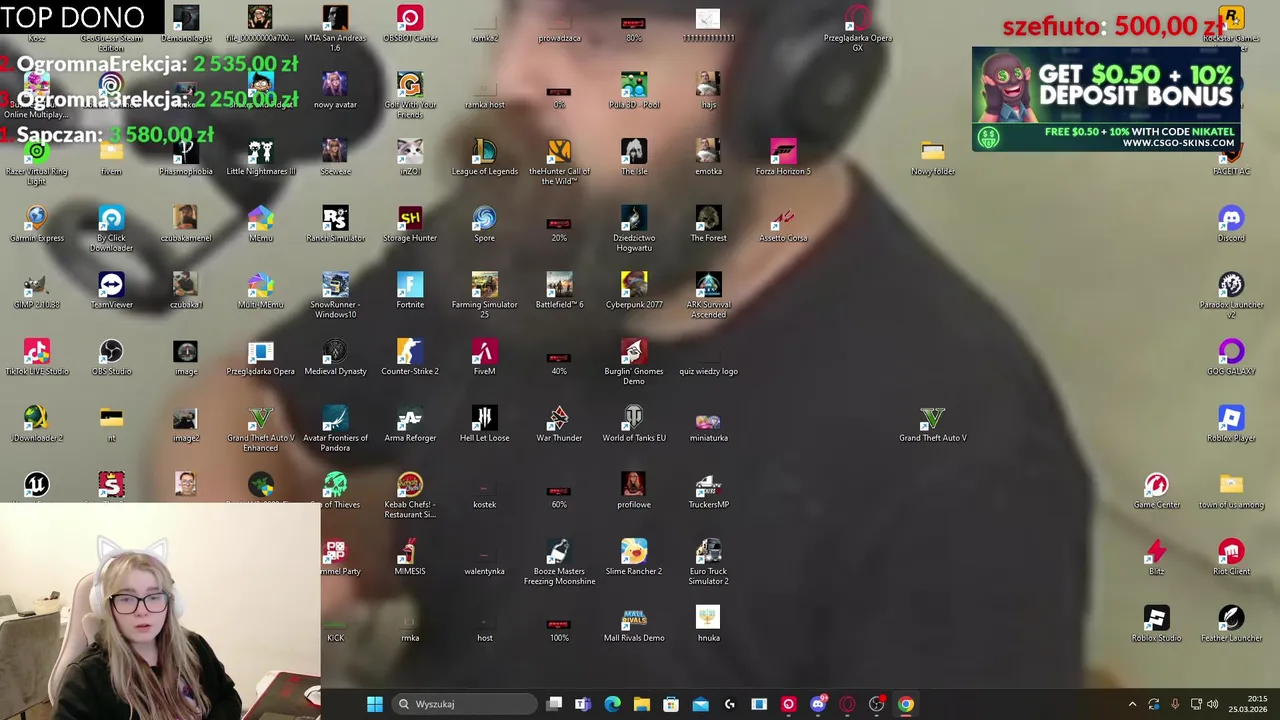1280x720 pixels.
Task: Open Mall Rivals Demo icon
Action: pos(634,624)
